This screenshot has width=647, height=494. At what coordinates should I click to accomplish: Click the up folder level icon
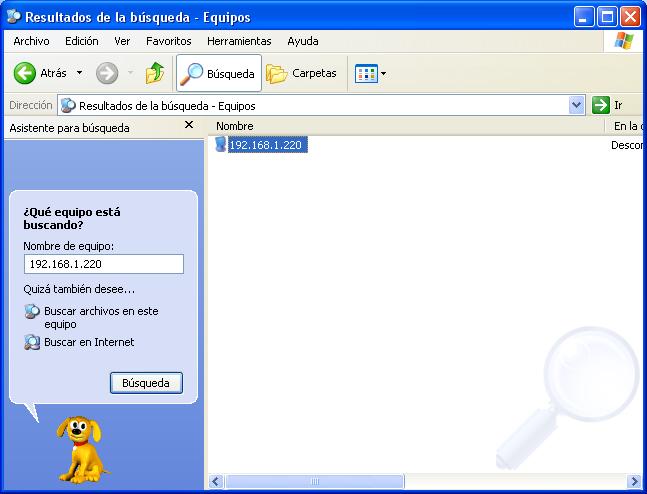tap(154, 73)
